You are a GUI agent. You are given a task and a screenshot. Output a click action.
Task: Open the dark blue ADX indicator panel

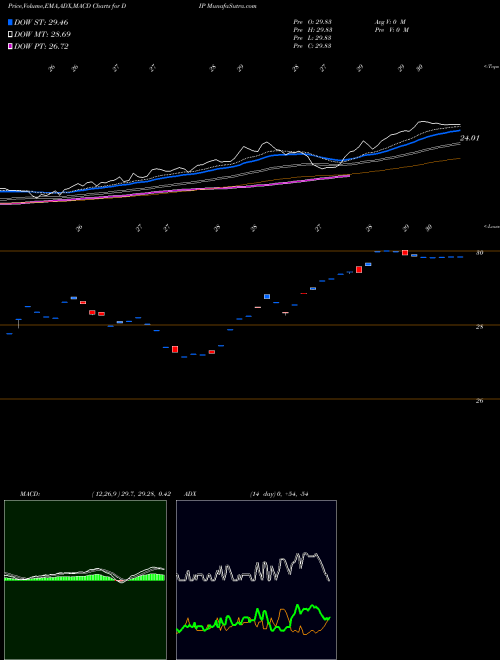point(256,580)
